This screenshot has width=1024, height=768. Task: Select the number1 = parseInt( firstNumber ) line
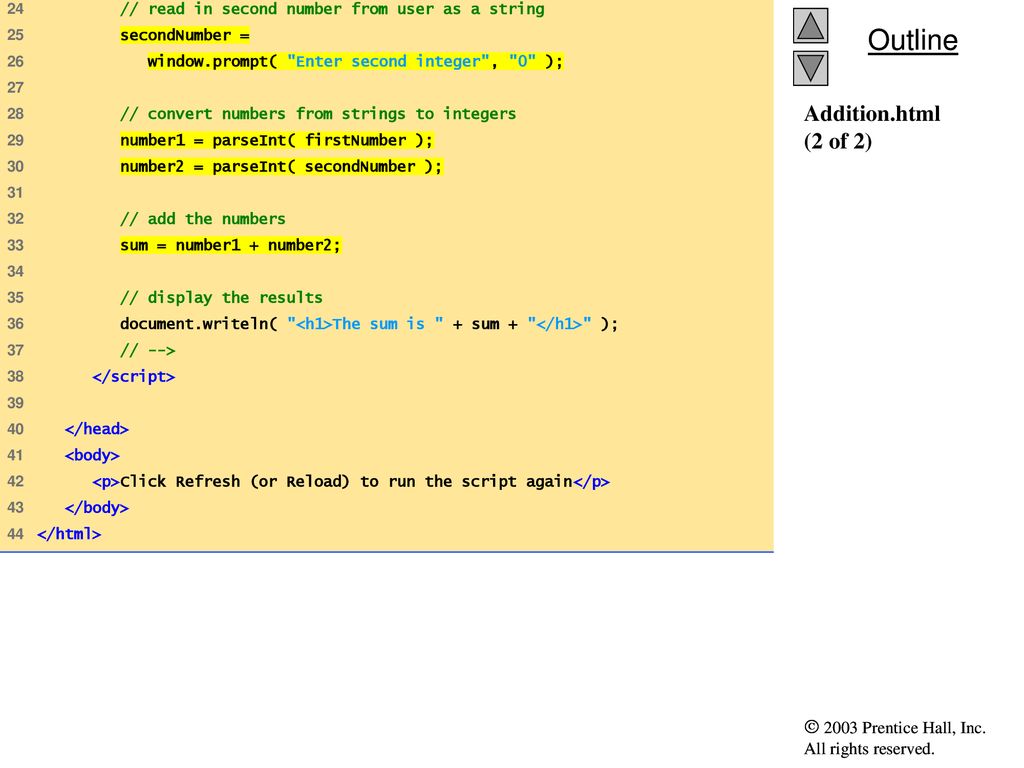(x=276, y=140)
